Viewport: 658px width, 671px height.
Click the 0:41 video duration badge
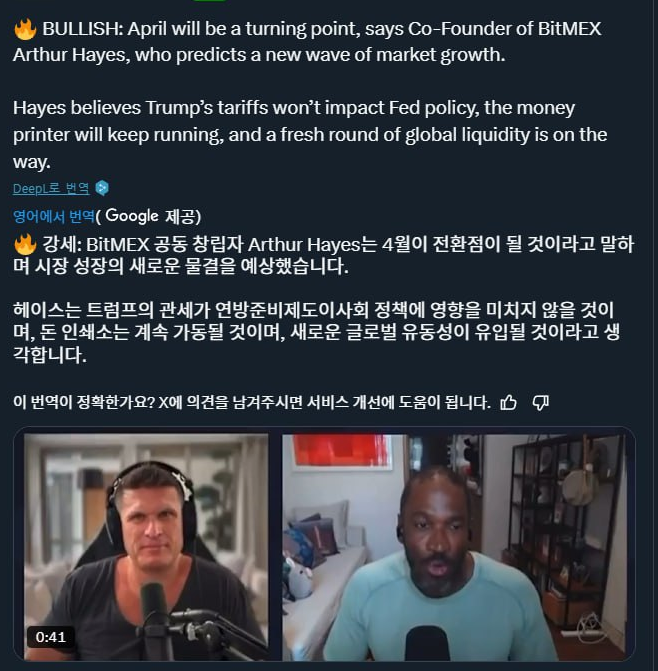click(x=51, y=637)
